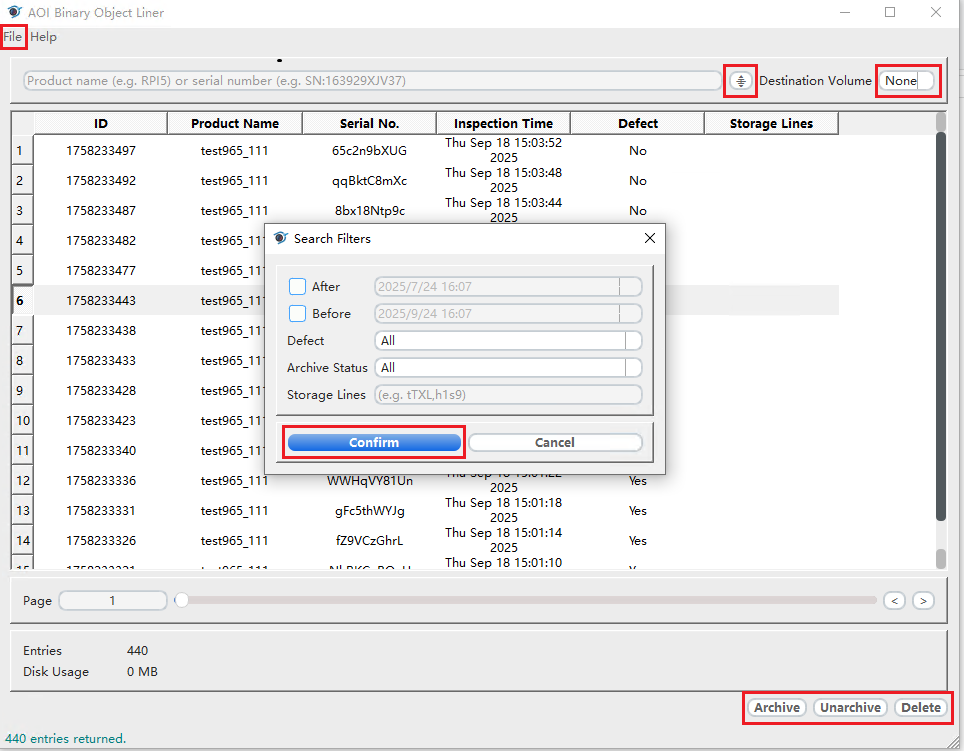
Task: Click the Archive button
Action: coord(777,707)
